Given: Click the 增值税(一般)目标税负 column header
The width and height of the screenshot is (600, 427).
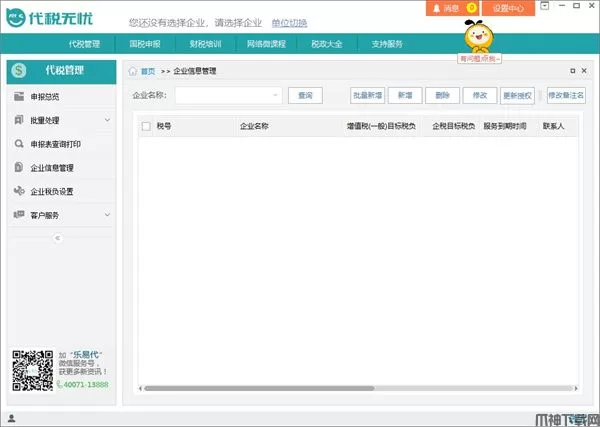Looking at the screenshot, I should click(x=381, y=126).
